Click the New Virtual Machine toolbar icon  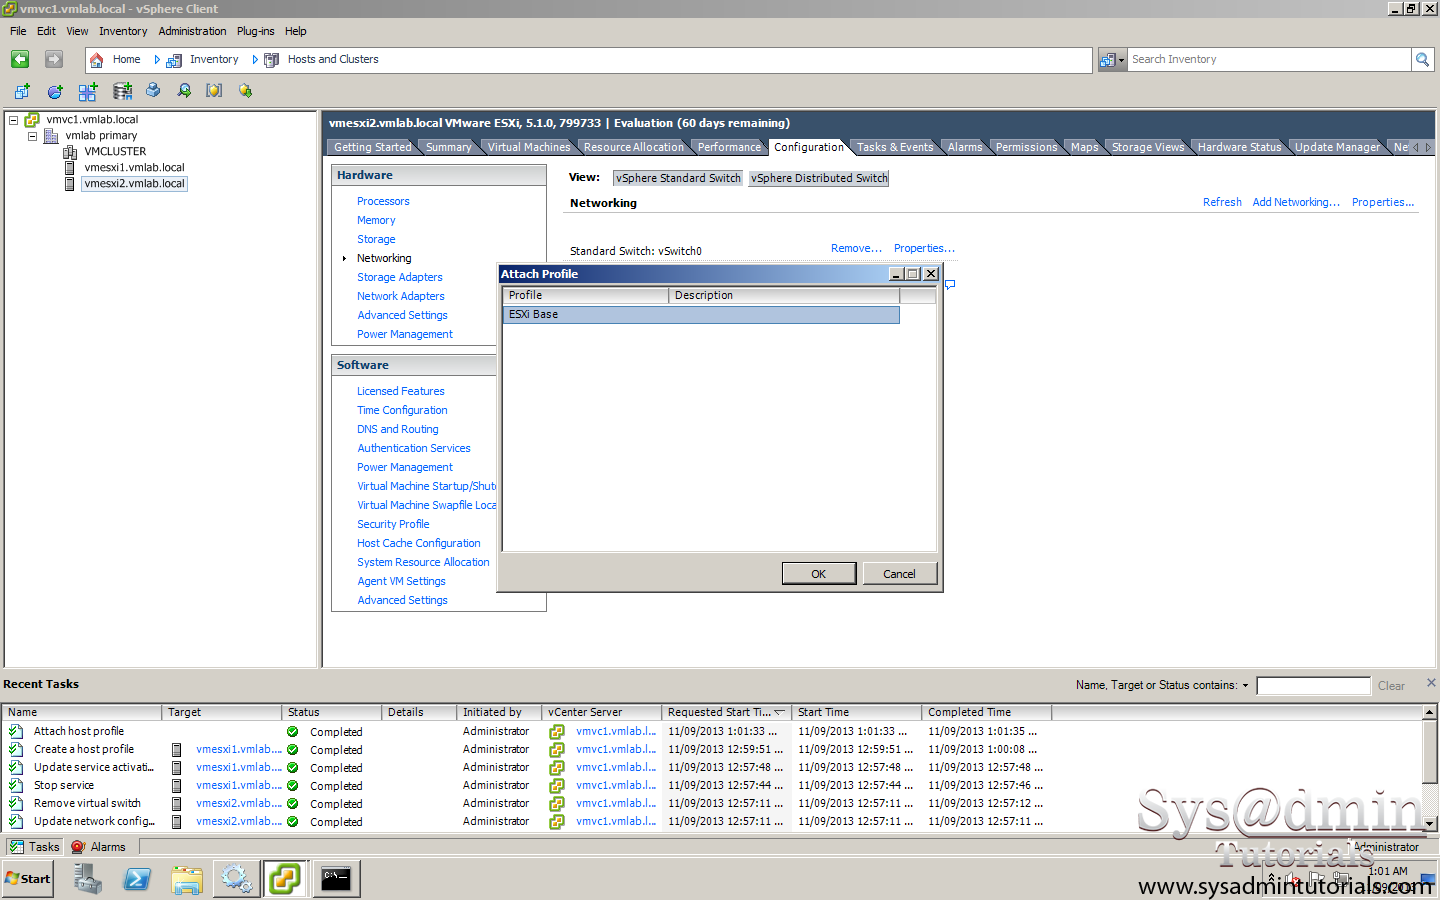(x=22, y=91)
